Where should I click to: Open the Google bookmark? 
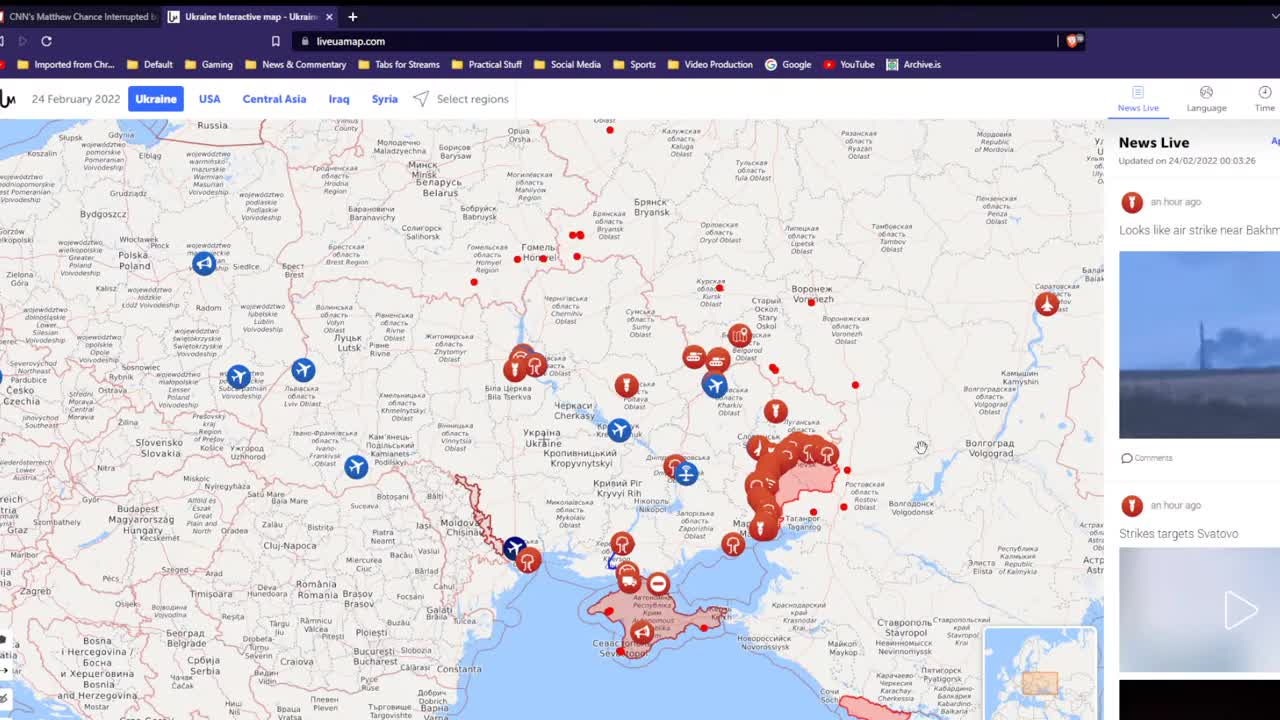click(x=788, y=64)
